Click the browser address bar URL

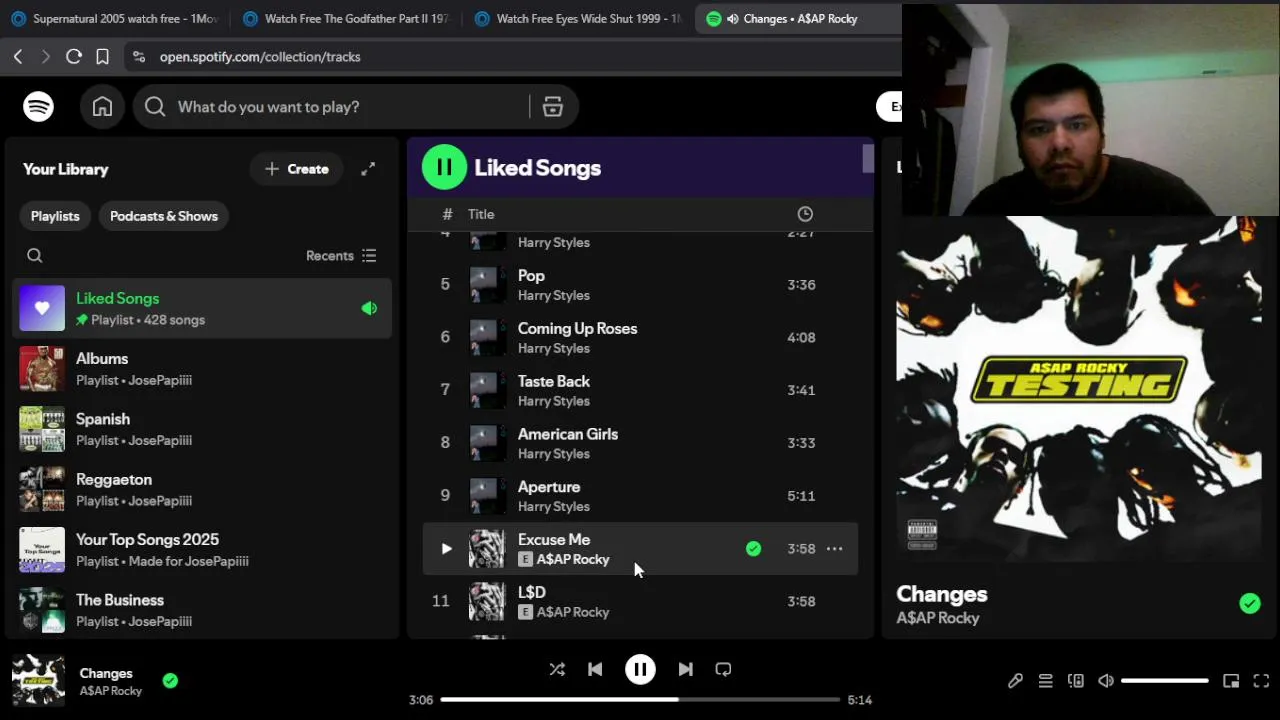(260, 57)
